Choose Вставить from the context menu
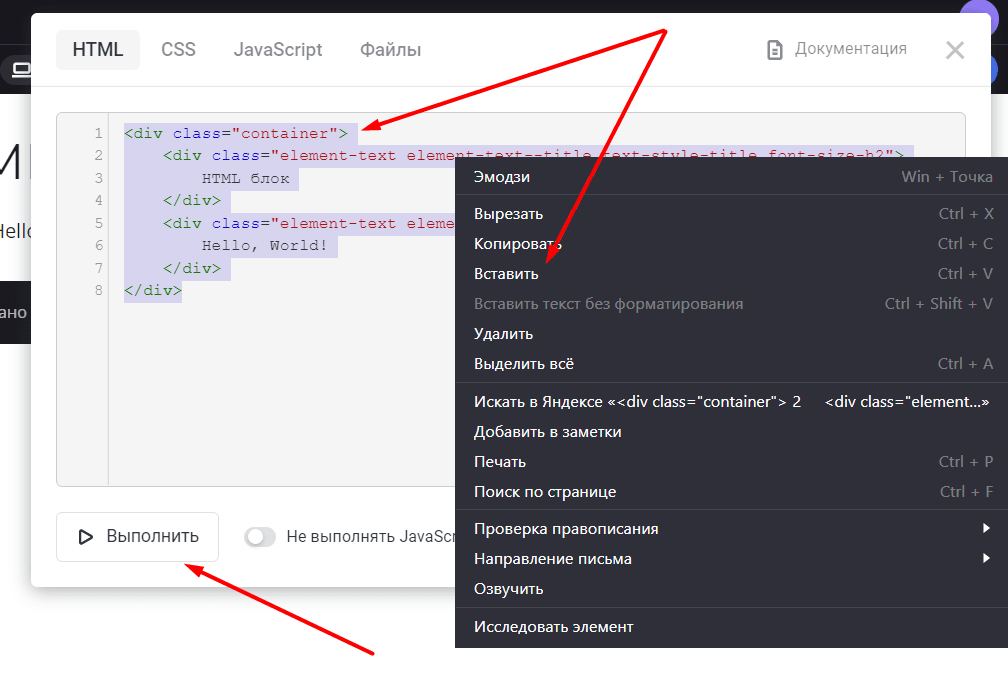 point(731,273)
